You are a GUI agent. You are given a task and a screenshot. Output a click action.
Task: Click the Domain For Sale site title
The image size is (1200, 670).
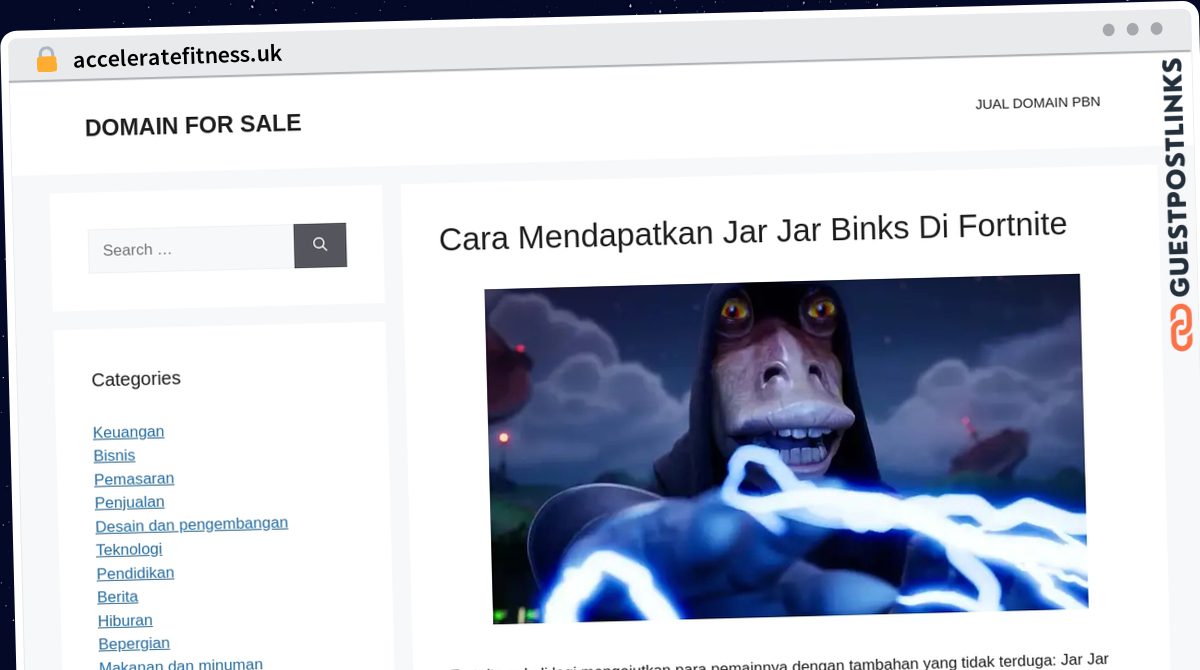click(193, 125)
